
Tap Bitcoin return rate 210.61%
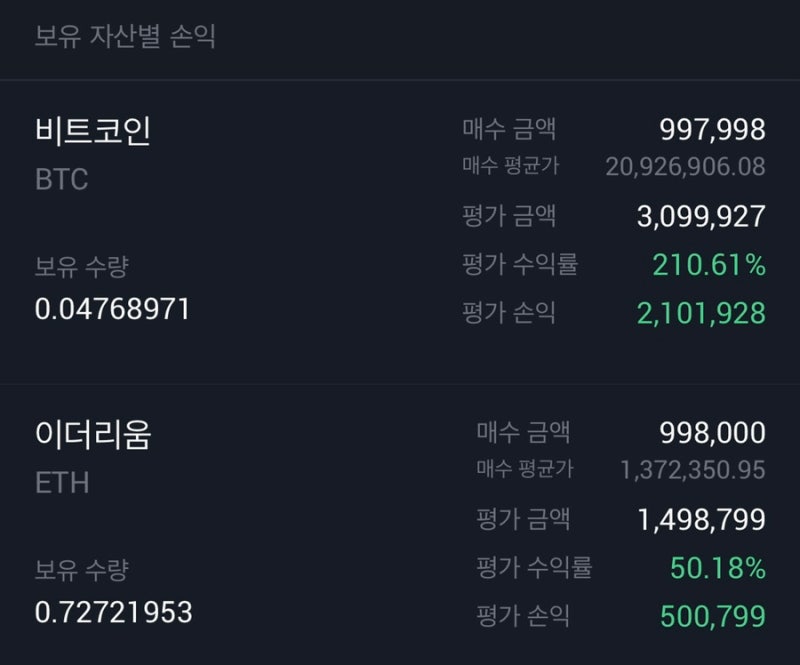[709, 265]
